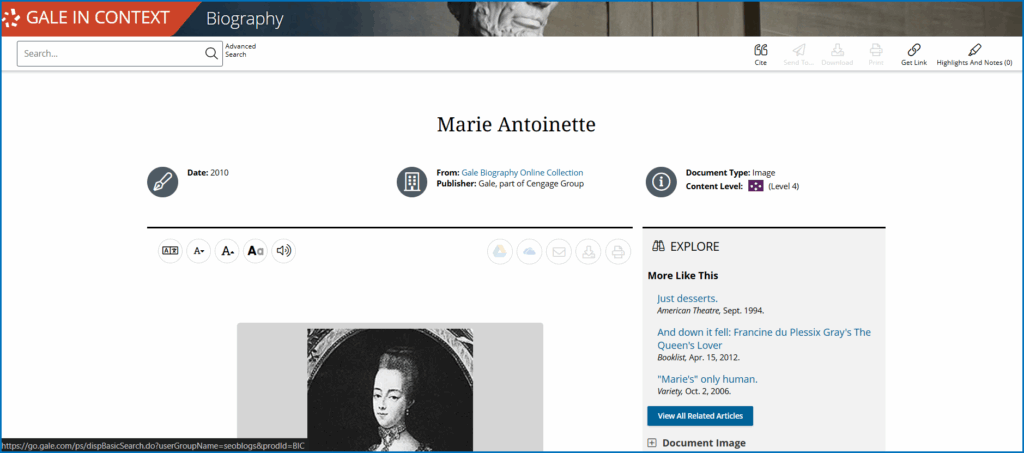Decrease font size with the smaller A button
The height and width of the screenshot is (453, 1024).
tap(199, 251)
